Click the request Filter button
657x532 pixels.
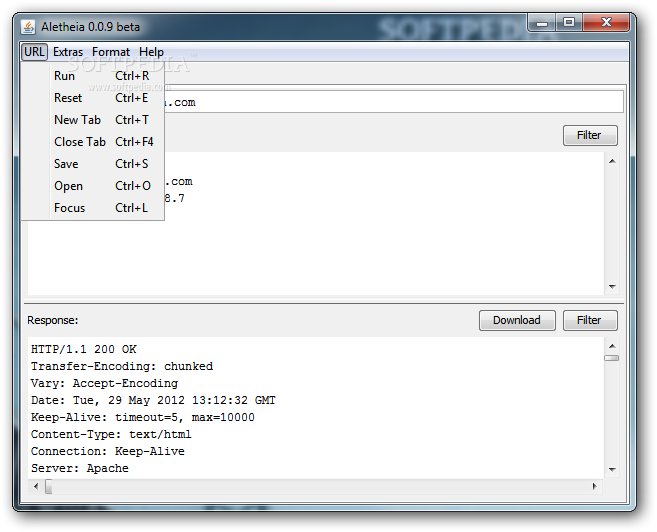tap(590, 135)
